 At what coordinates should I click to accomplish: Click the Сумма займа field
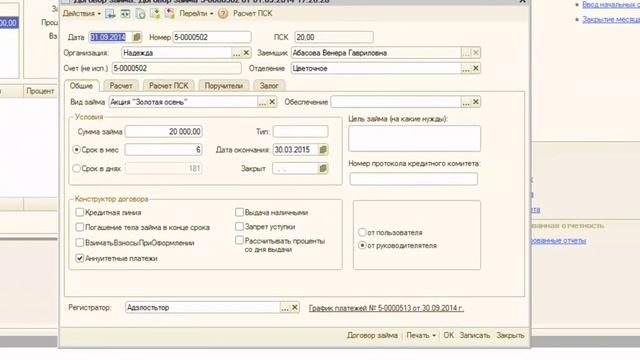(x=164, y=131)
